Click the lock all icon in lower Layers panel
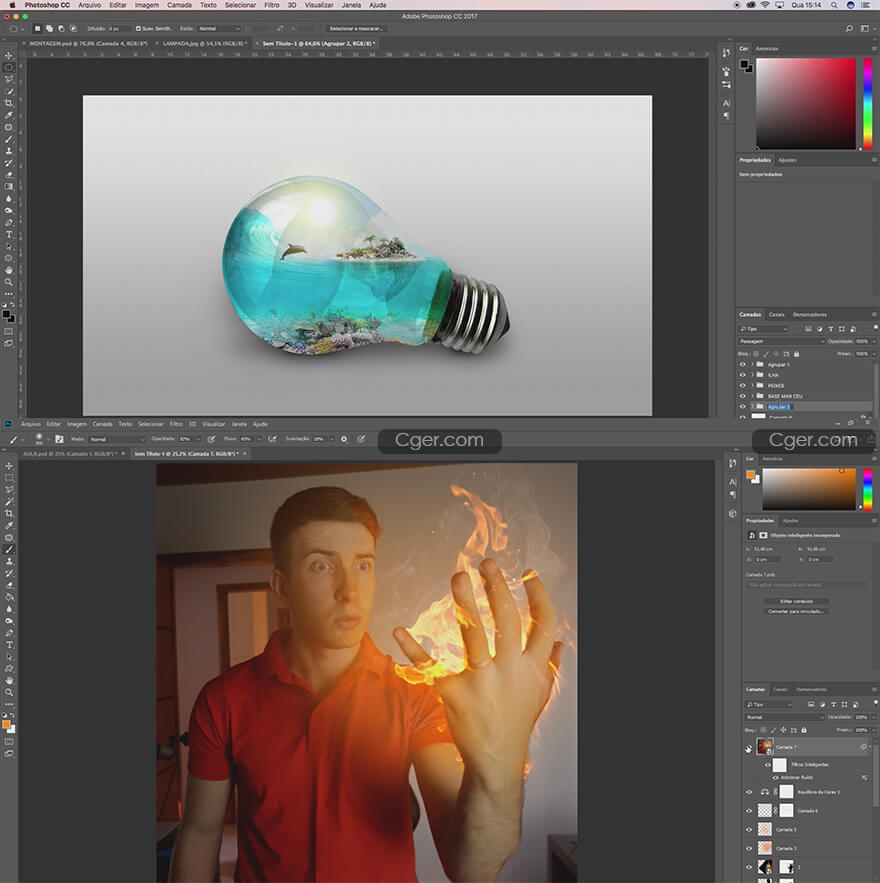The width and height of the screenshot is (880, 883). (803, 730)
